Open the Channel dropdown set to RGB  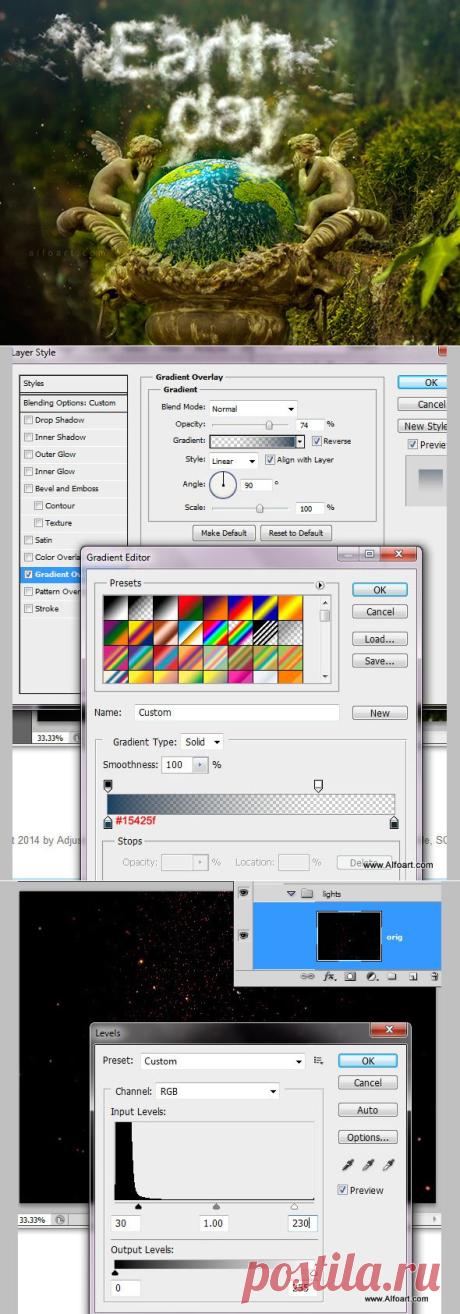pyautogui.click(x=216, y=1092)
